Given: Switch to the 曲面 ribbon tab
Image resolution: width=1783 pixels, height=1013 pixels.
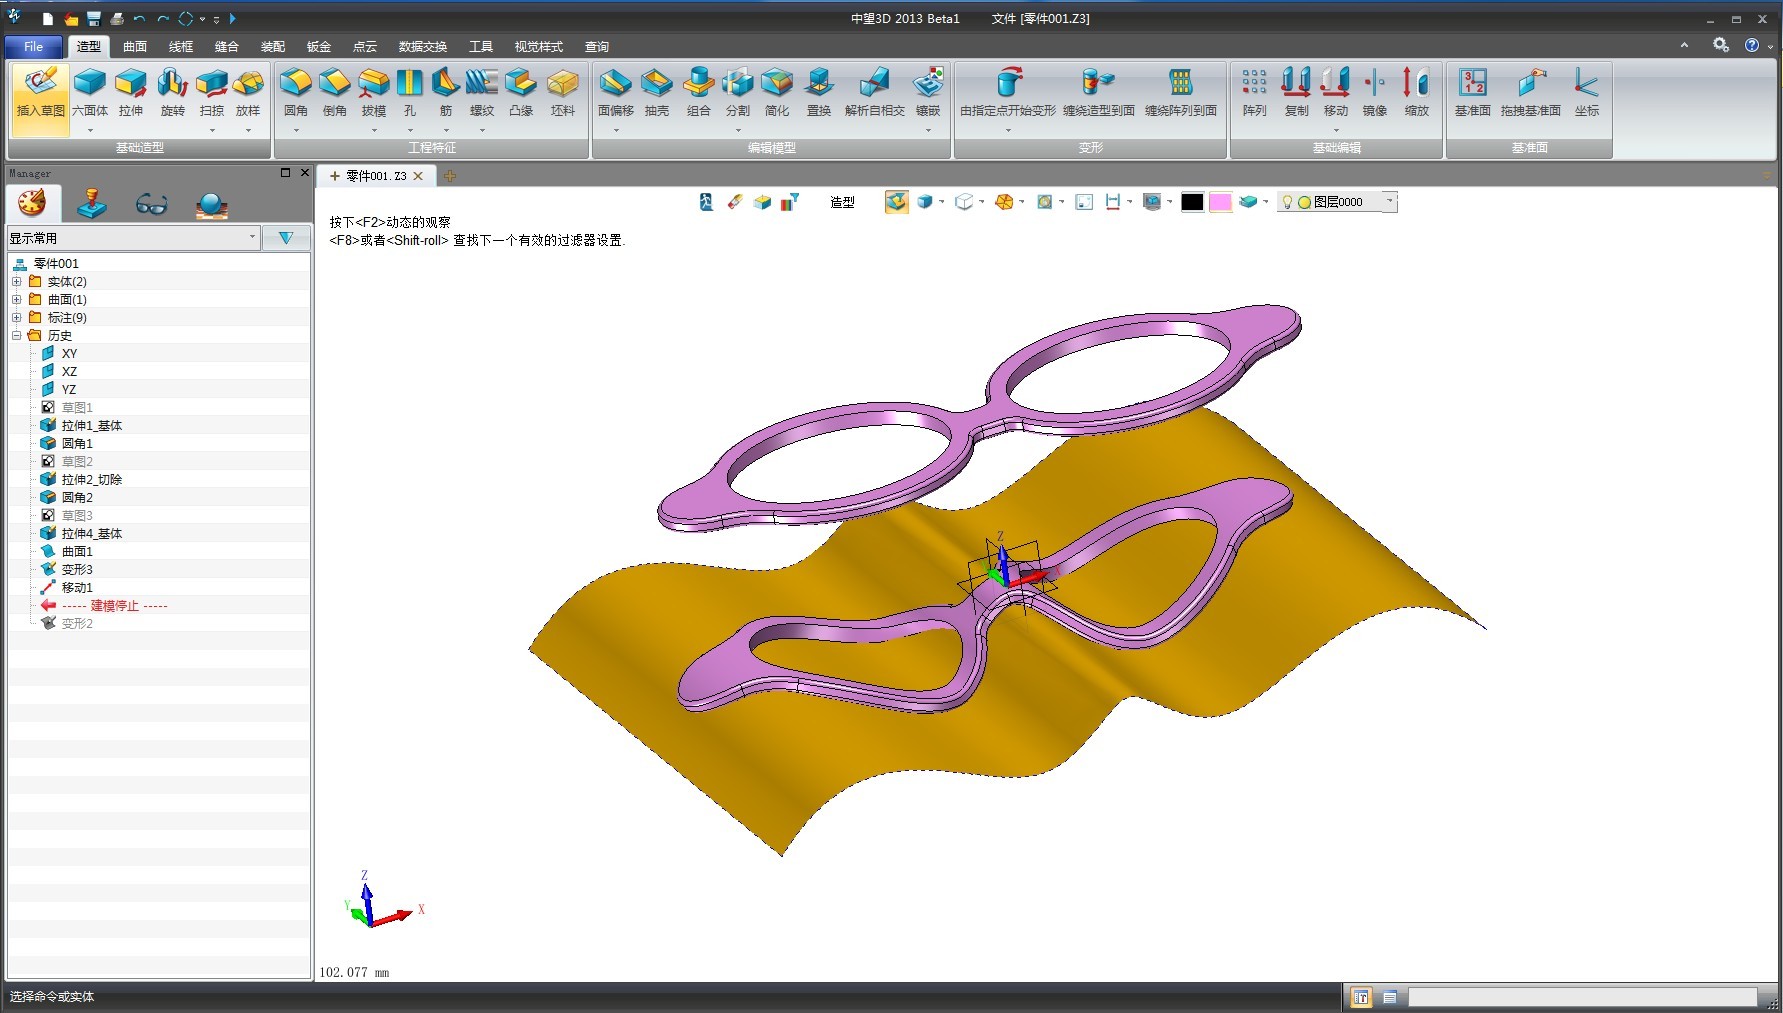Looking at the screenshot, I should tap(135, 47).
